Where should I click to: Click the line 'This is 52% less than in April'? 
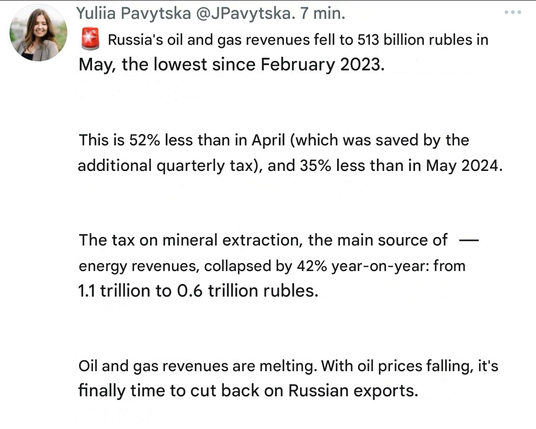coord(274,140)
